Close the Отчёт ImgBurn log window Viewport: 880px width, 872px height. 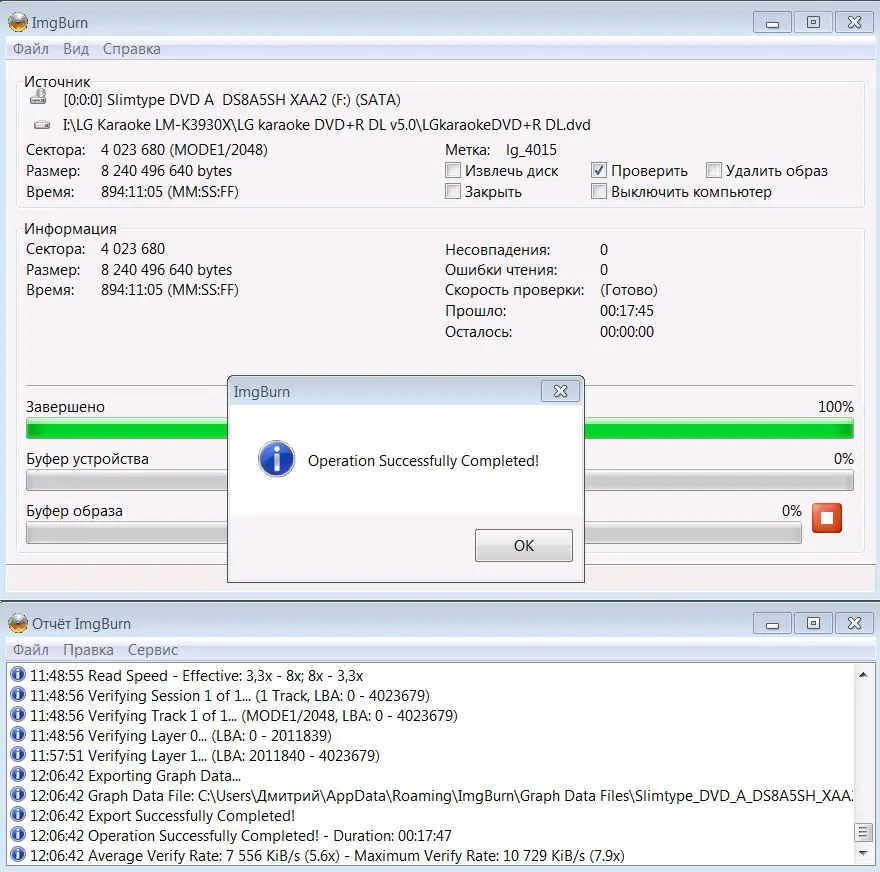coord(854,623)
